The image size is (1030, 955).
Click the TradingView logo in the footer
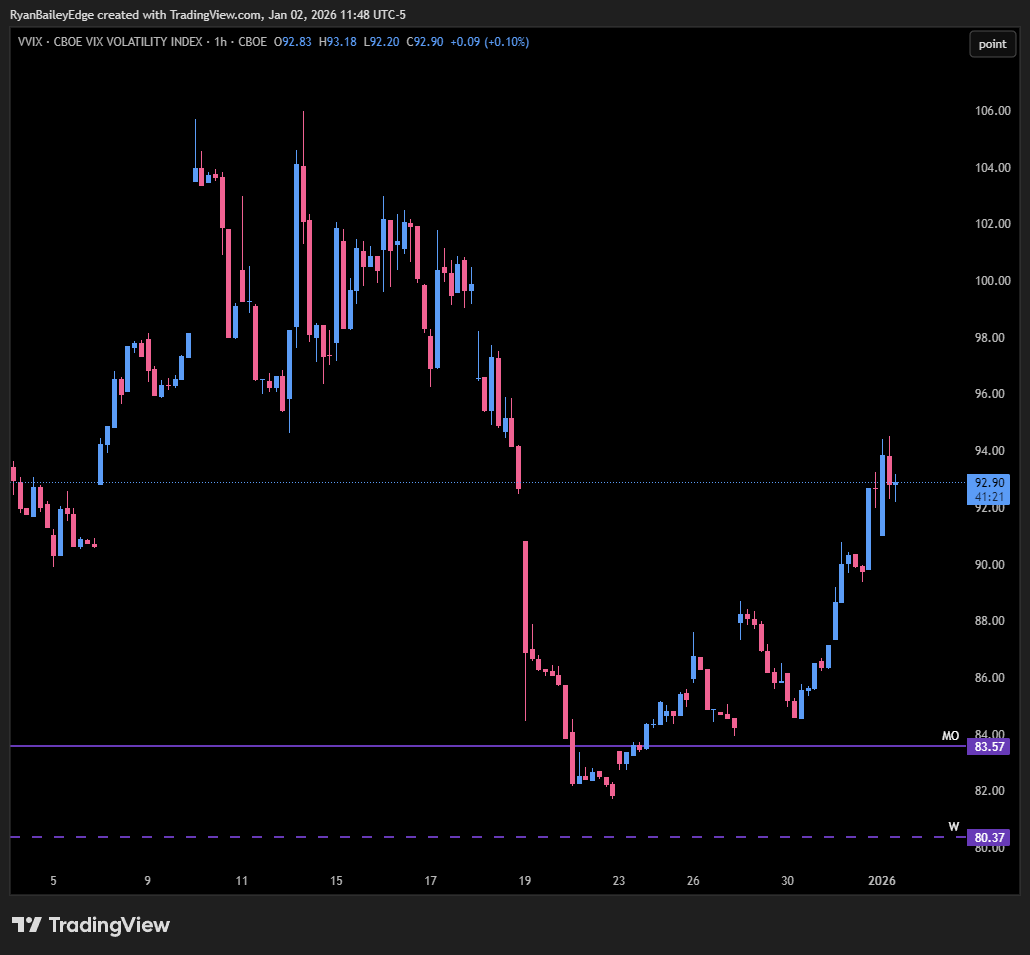click(91, 925)
